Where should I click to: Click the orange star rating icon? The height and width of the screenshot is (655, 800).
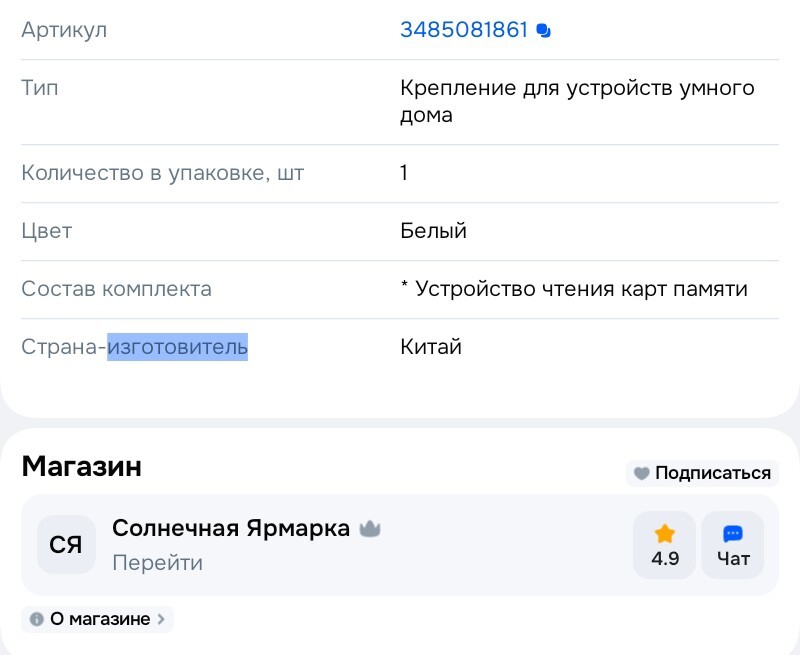(665, 533)
